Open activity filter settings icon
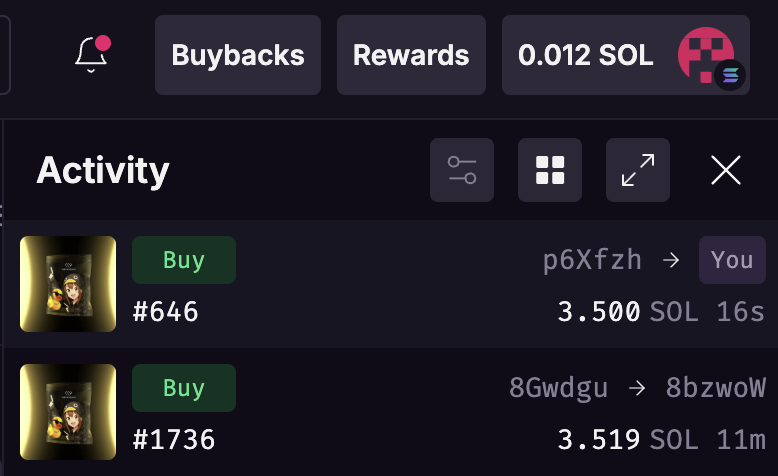 click(462, 170)
